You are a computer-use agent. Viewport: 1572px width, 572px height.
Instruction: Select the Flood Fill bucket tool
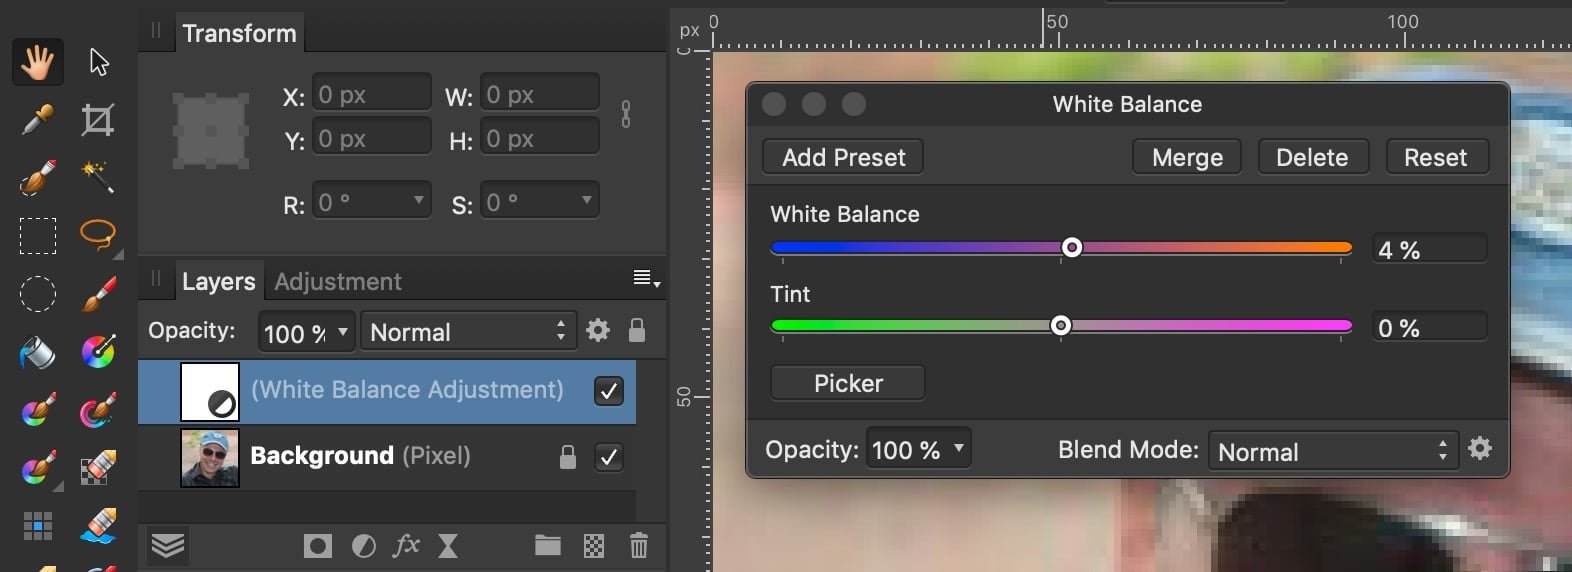pos(37,352)
